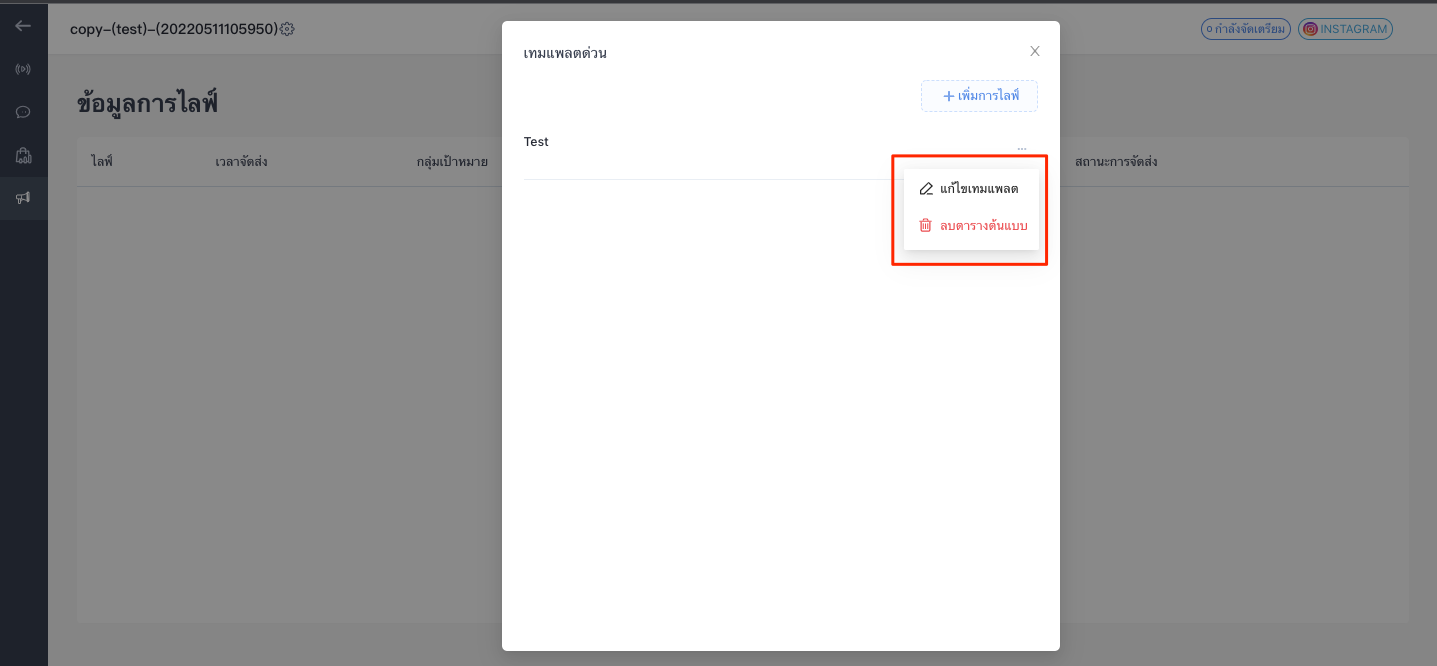
Task: Click the กลุ่มเป้าหมาย column header
Action: click(452, 161)
